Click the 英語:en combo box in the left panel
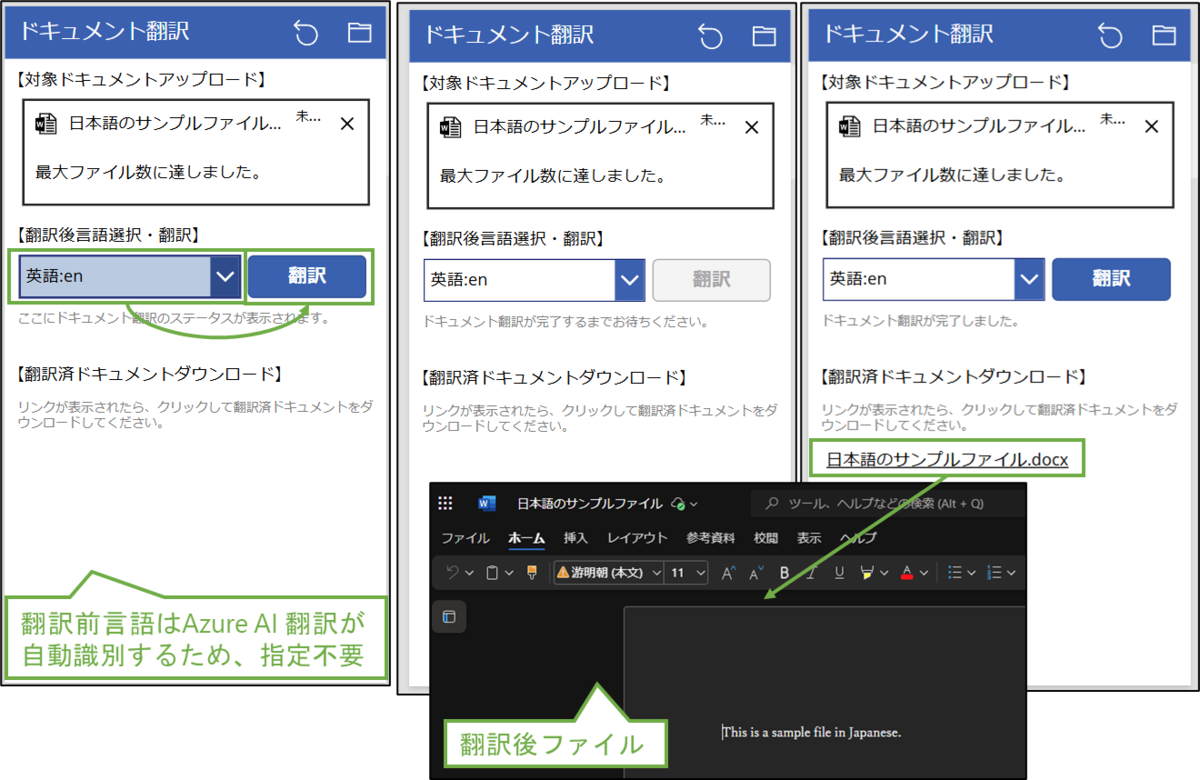The height and width of the screenshot is (780, 1200). [x=130, y=276]
